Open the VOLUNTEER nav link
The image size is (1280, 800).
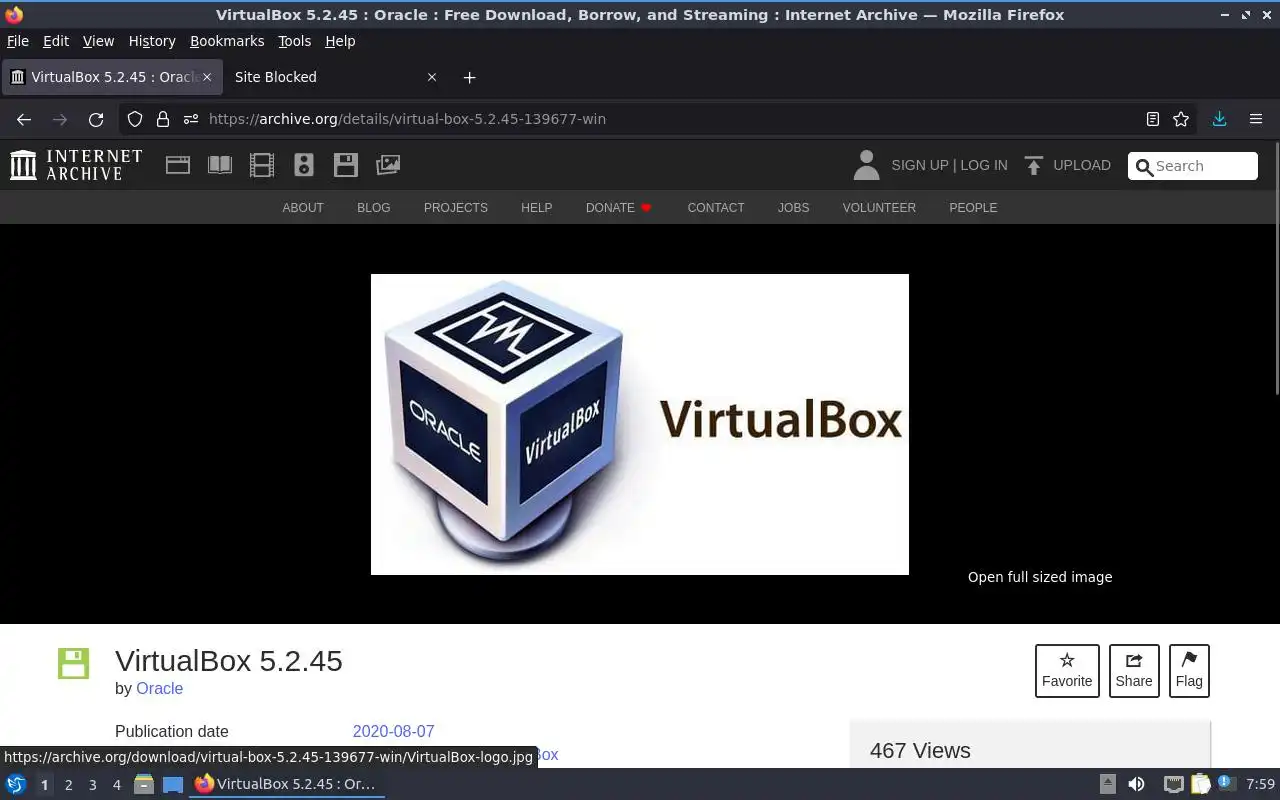tap(879, 208)
